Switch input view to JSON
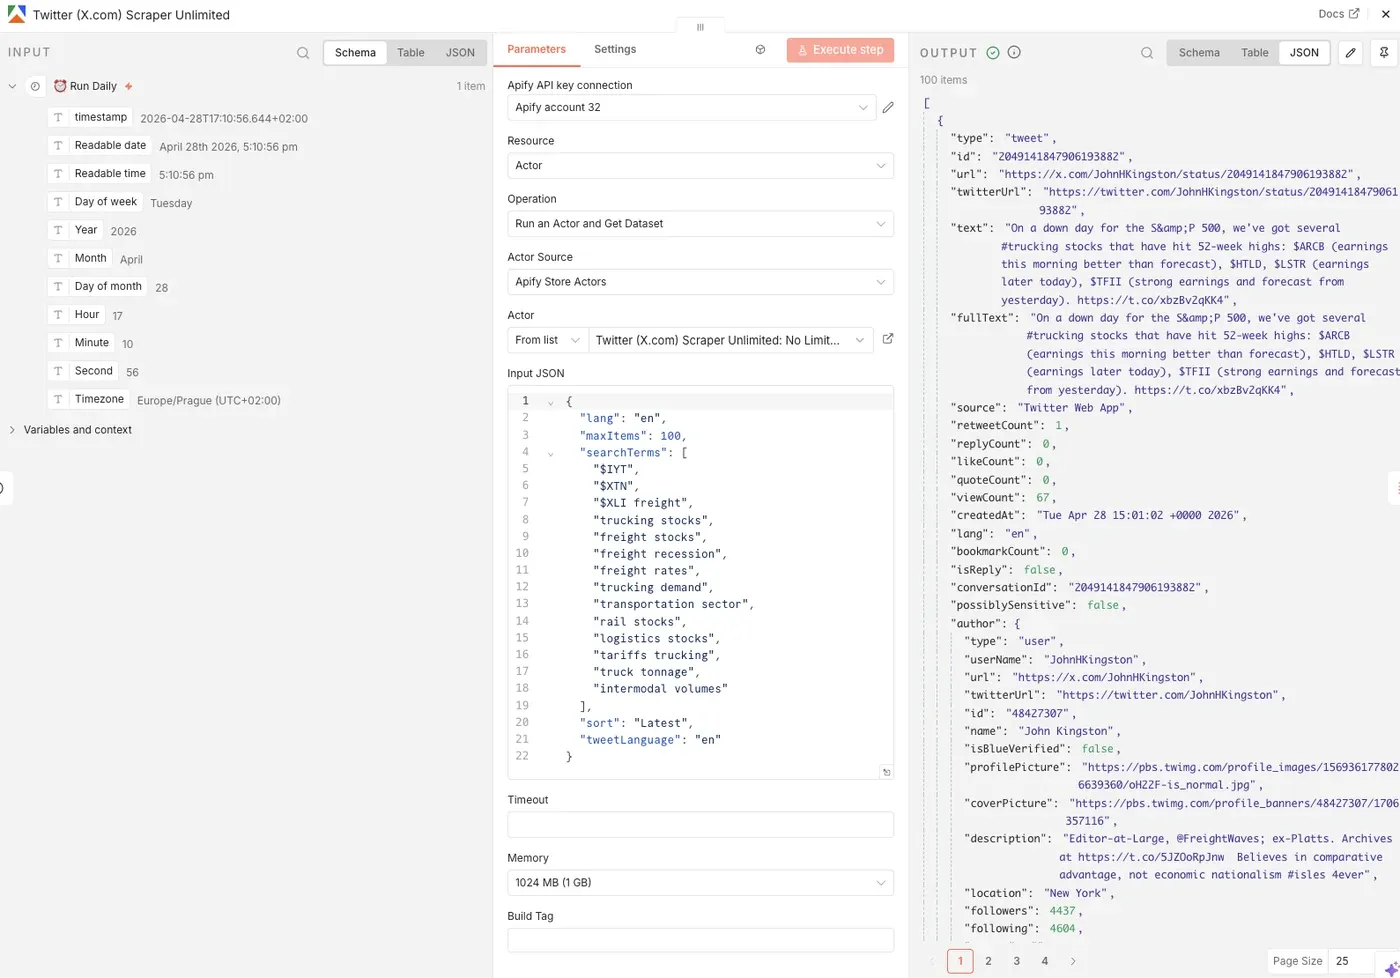Viewport: 1400px width, 978px height. 460,52
